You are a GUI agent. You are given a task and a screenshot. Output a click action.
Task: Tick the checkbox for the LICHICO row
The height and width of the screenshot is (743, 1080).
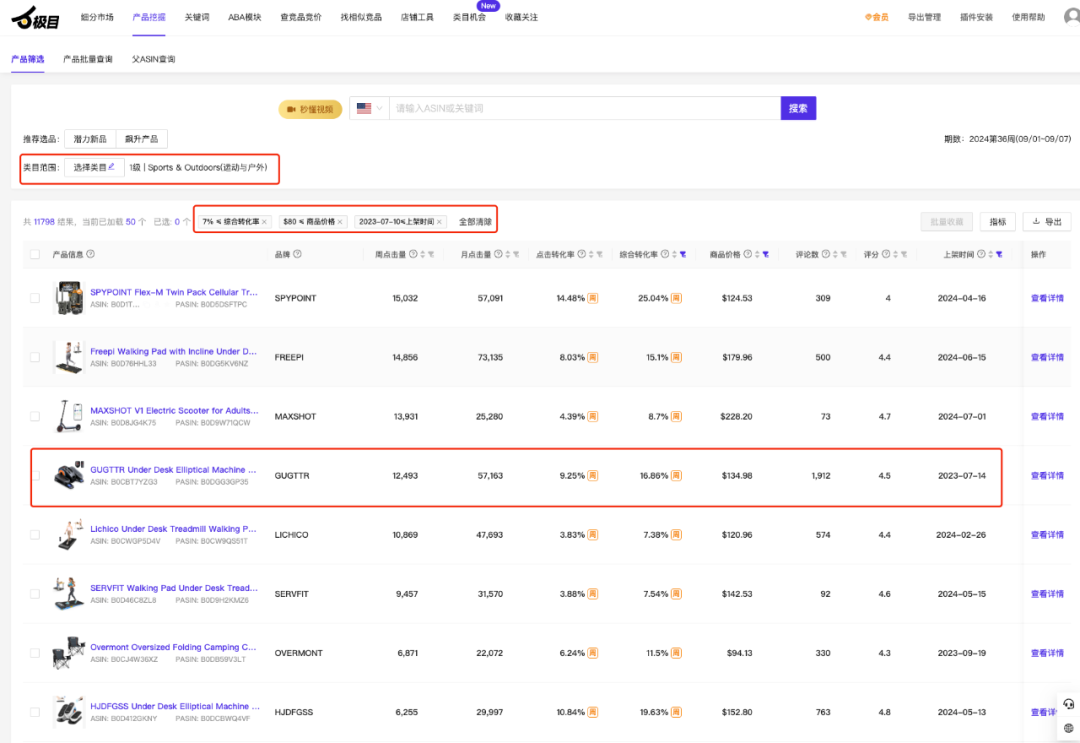click(35, 535)
